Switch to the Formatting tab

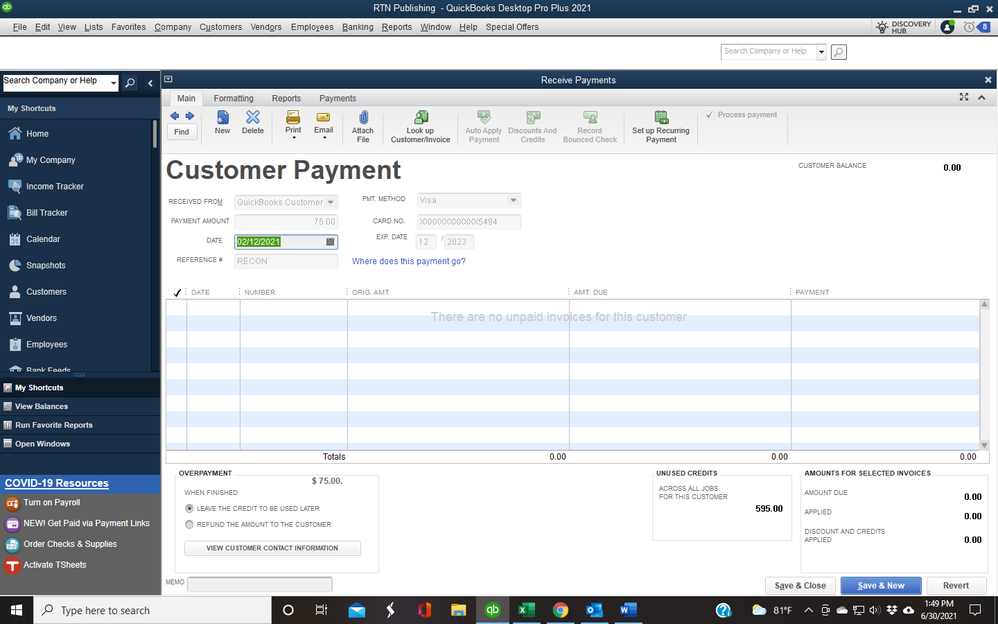click(x=233, y=98)
